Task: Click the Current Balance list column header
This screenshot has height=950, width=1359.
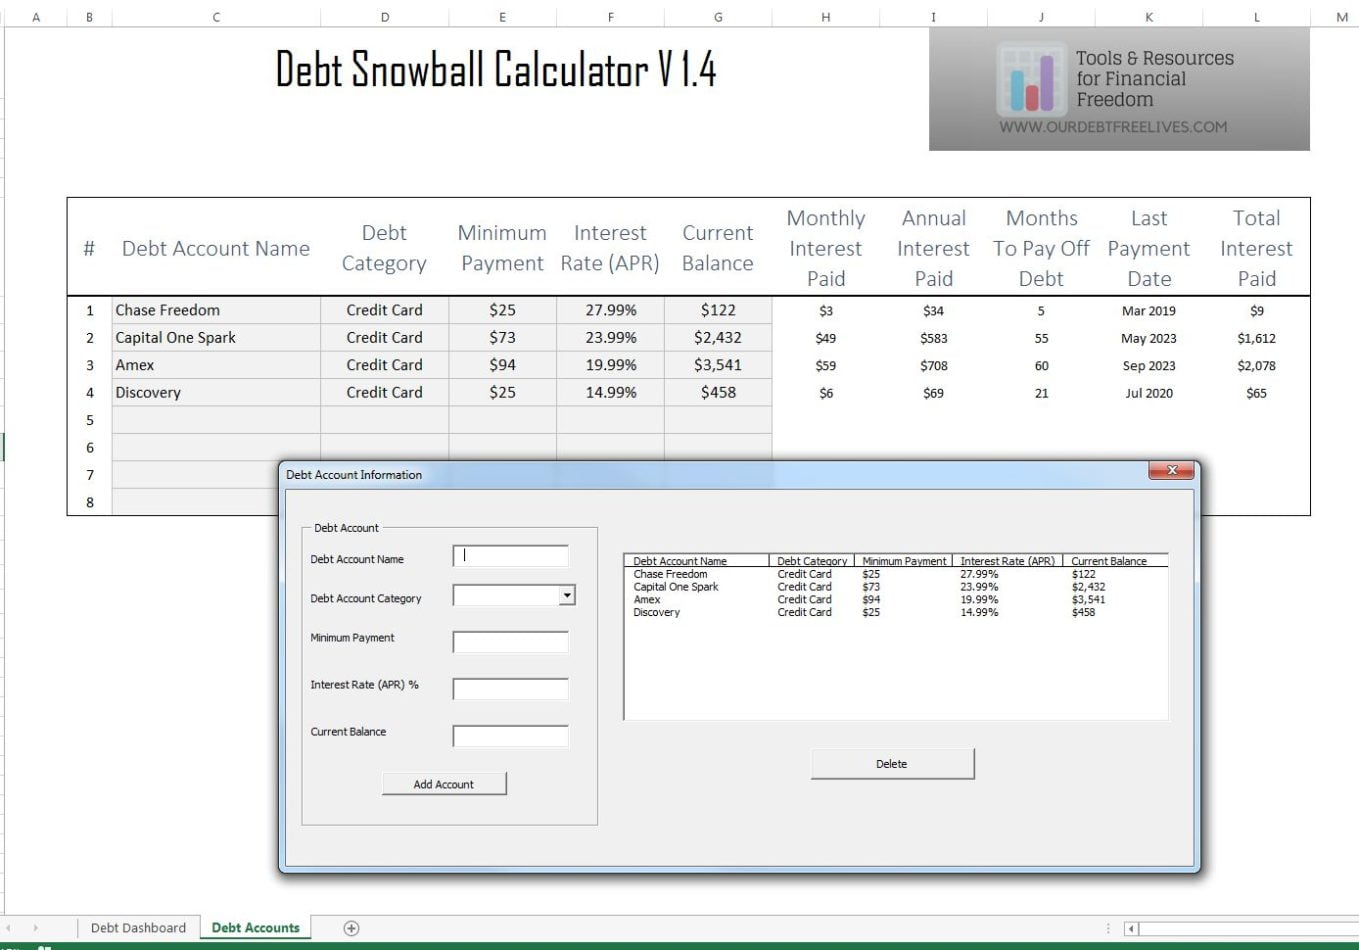Action: [1115, 561]
